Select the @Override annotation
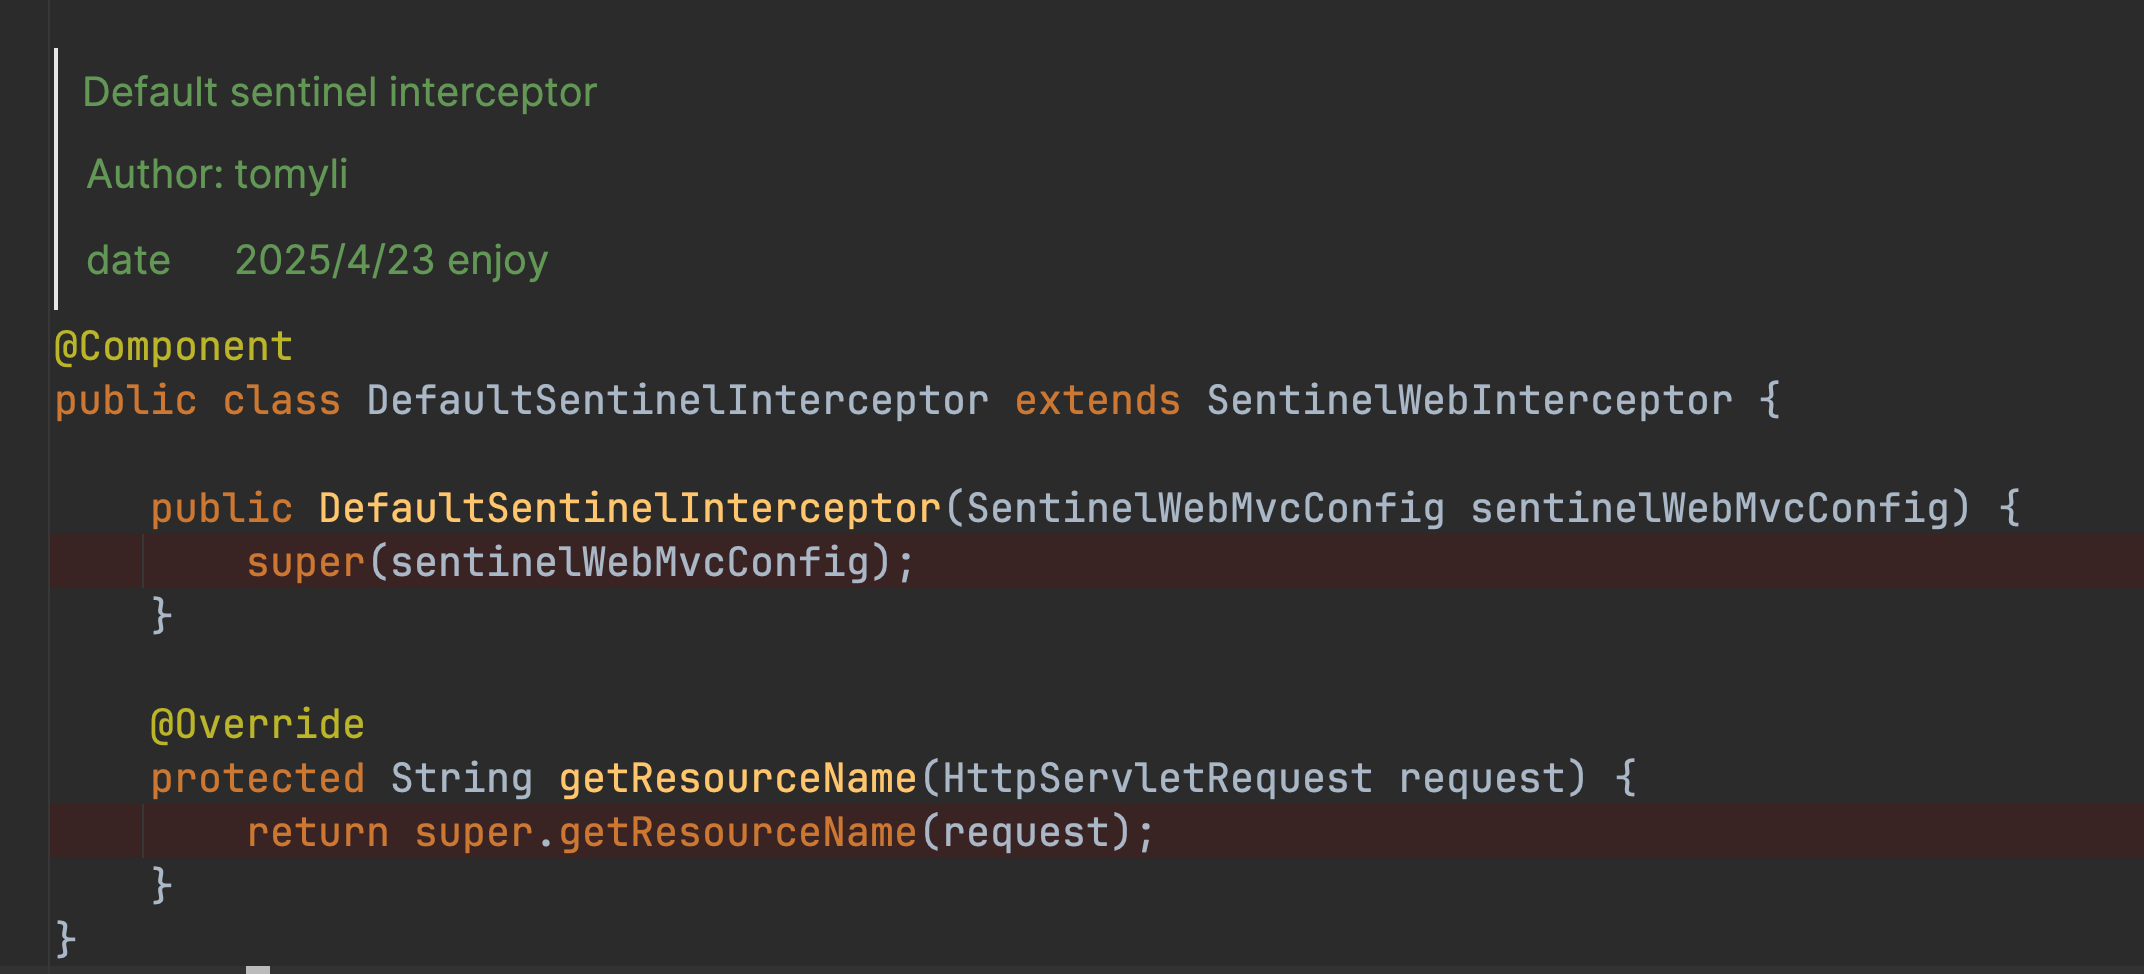The width and height of the screenshot is (2144, 974). 257,725
